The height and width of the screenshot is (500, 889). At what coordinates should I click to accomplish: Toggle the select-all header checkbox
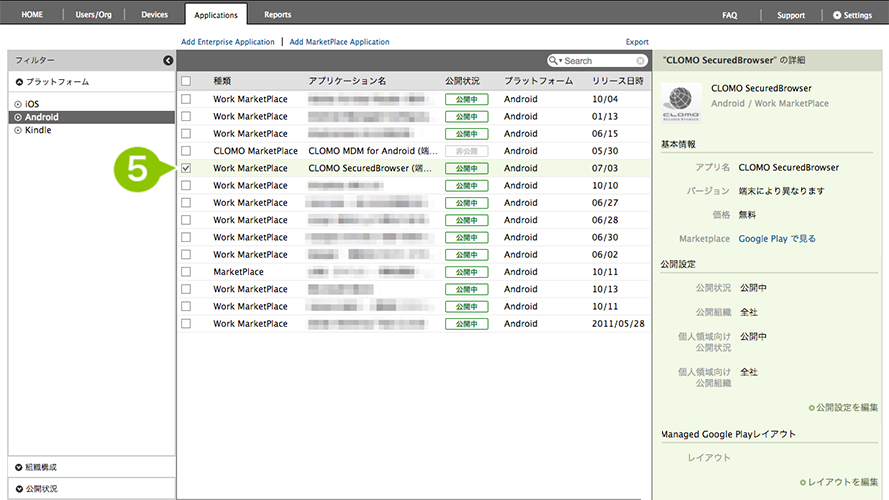coord(186,81)
